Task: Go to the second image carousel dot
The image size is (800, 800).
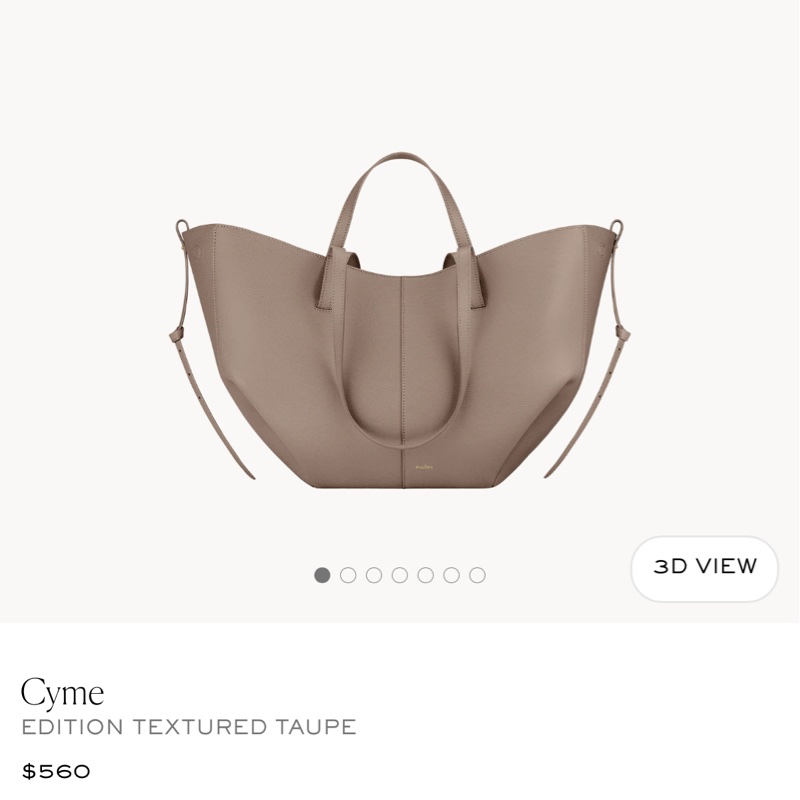Action: pyautogui.click(x=348, y=575)
